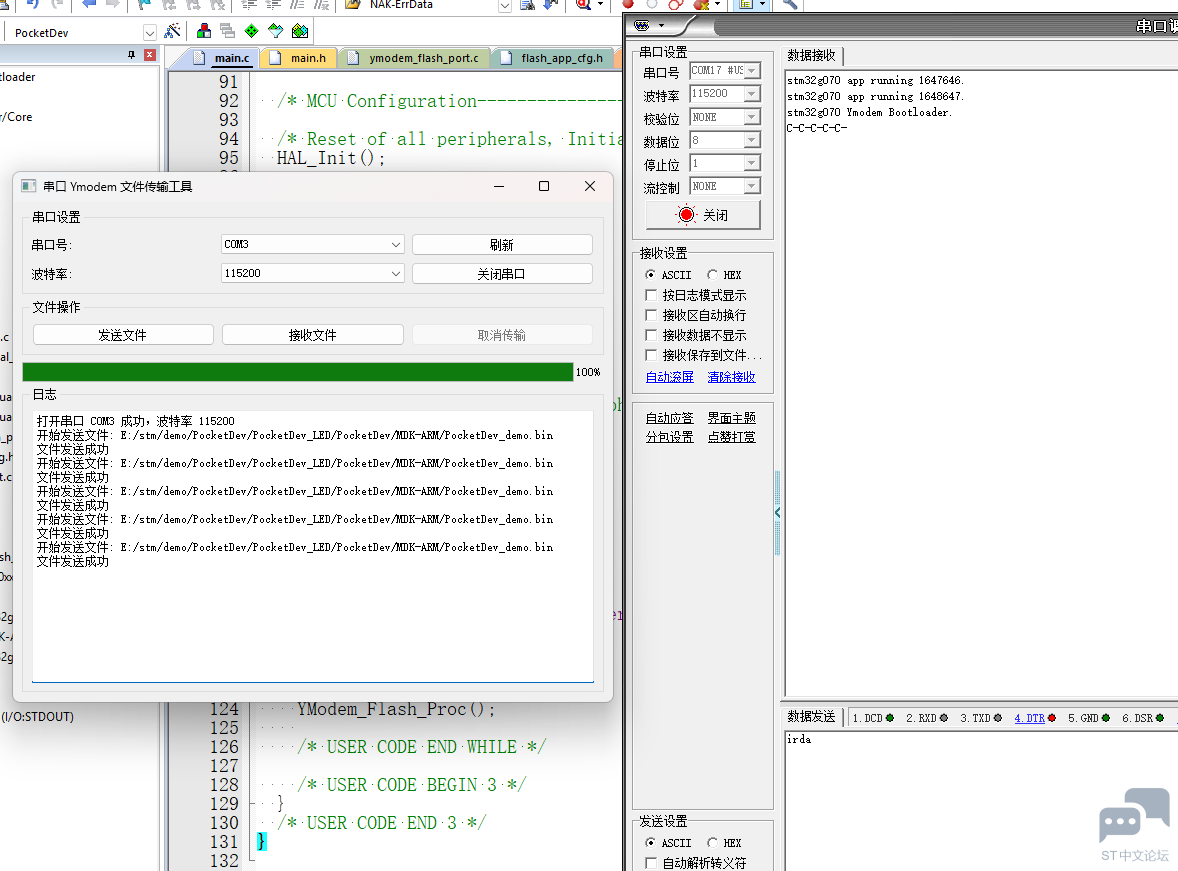The height and width of the screenshot is (871, 1178).
Task: Select HEX send mode radio button
Action: tap(712, 842)
